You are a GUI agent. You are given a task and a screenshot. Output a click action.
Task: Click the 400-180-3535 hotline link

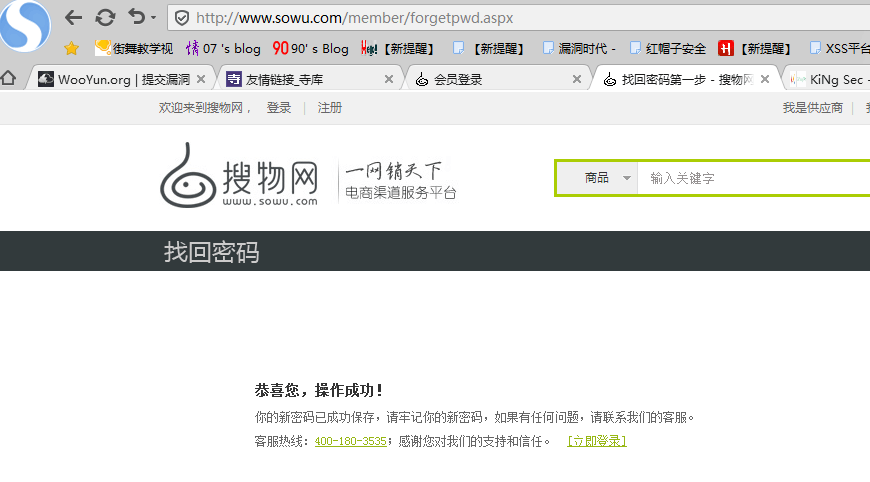point(351,441)
